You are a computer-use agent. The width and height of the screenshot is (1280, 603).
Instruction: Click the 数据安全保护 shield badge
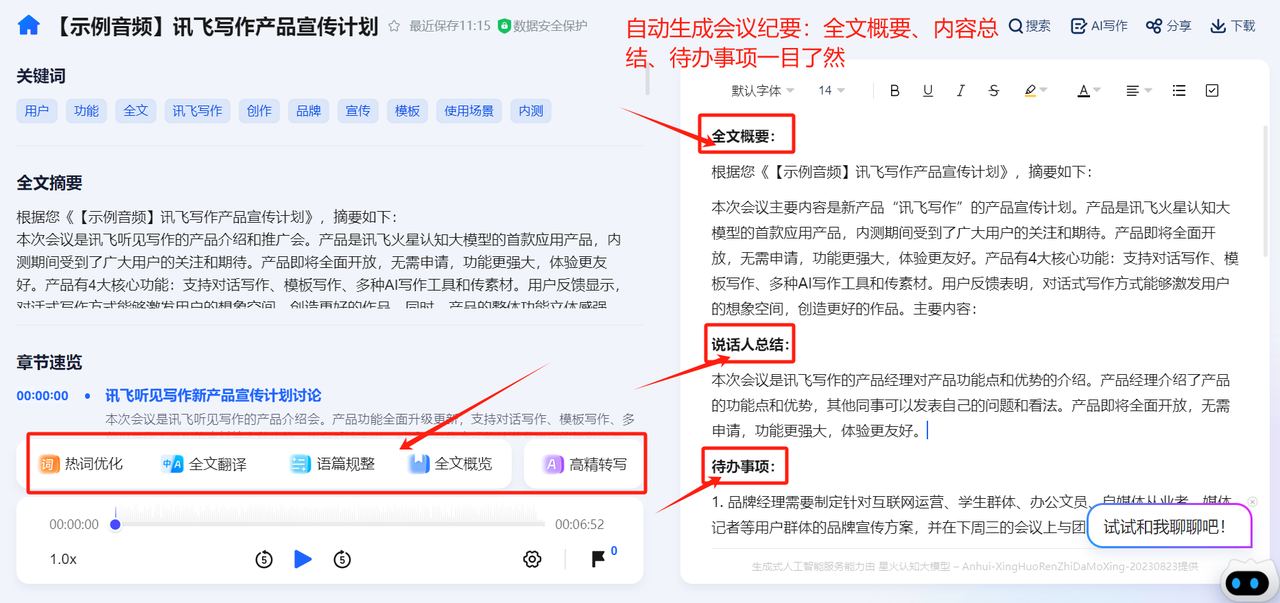pos(542,26)
